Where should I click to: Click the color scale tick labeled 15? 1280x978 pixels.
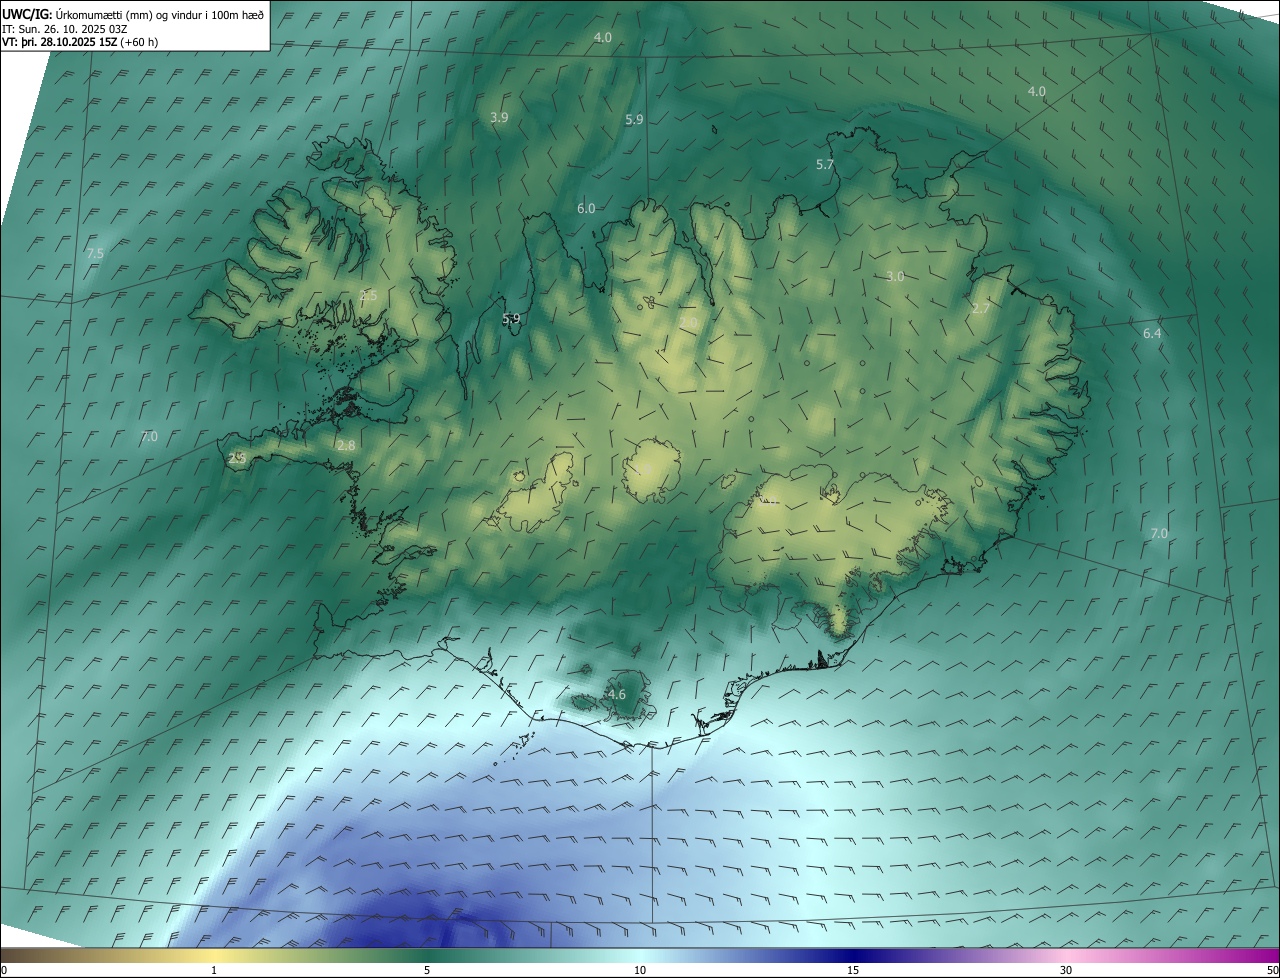coord(853,970)
